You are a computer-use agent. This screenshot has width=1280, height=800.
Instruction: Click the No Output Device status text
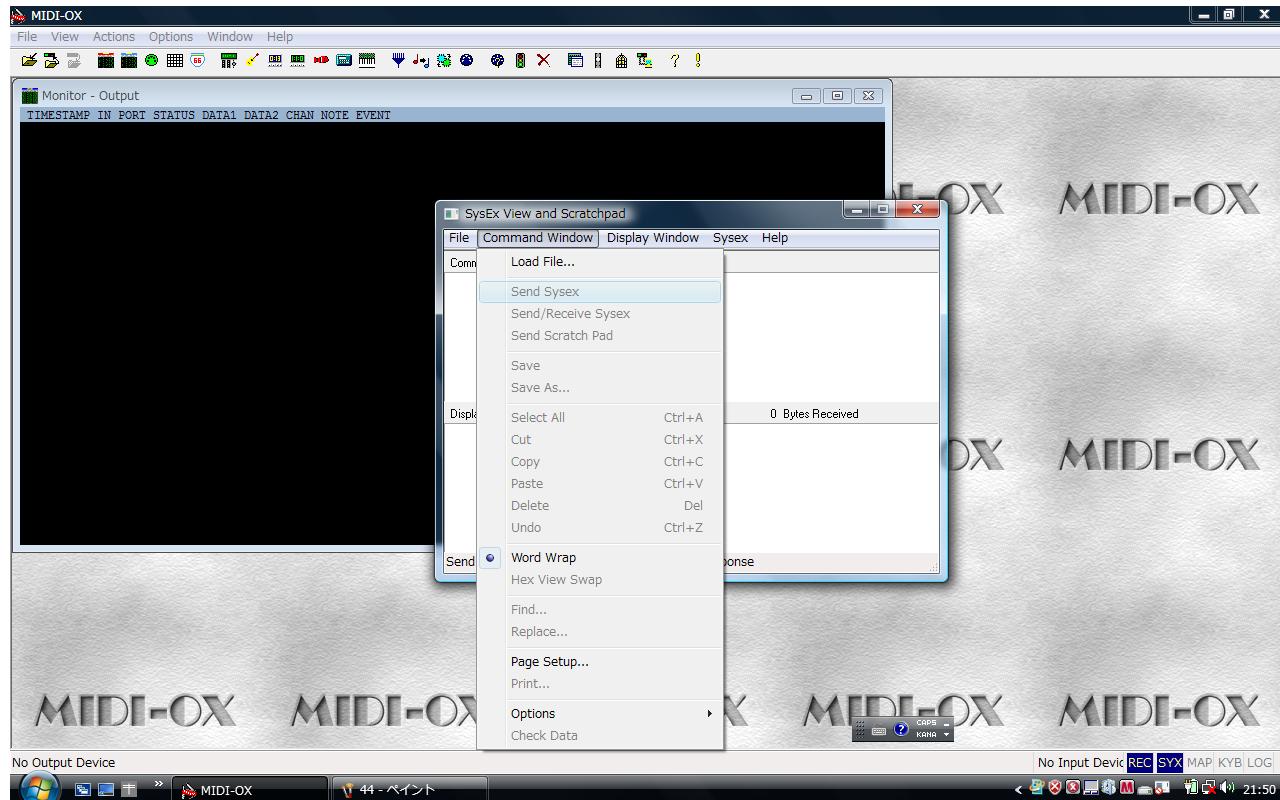click(x=64, y=763)
